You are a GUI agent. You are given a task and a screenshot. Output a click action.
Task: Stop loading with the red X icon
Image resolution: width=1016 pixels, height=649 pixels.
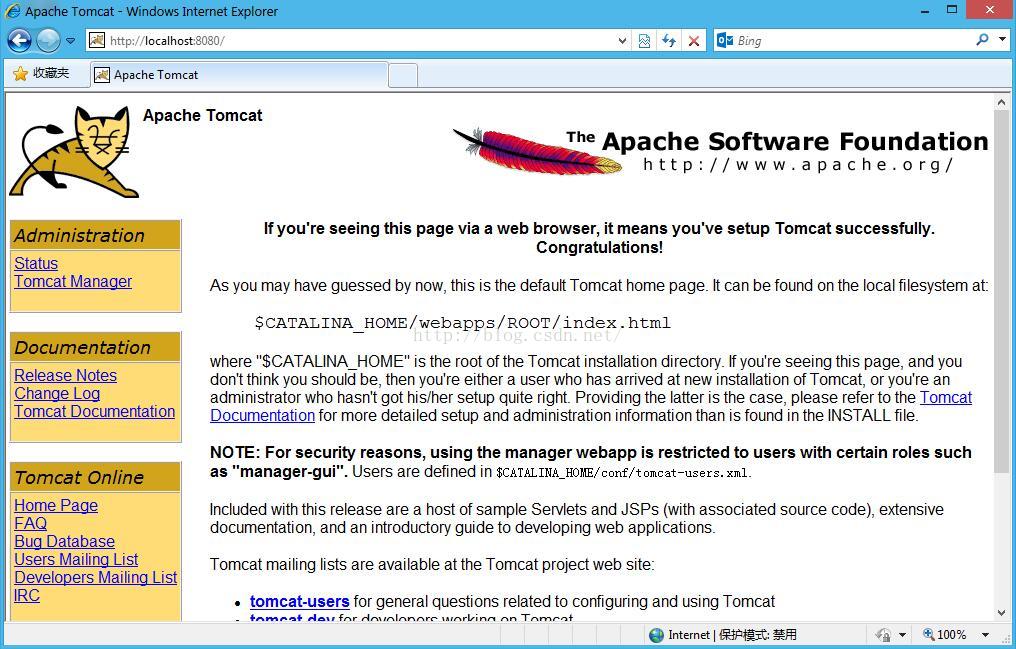pos(693,41)
